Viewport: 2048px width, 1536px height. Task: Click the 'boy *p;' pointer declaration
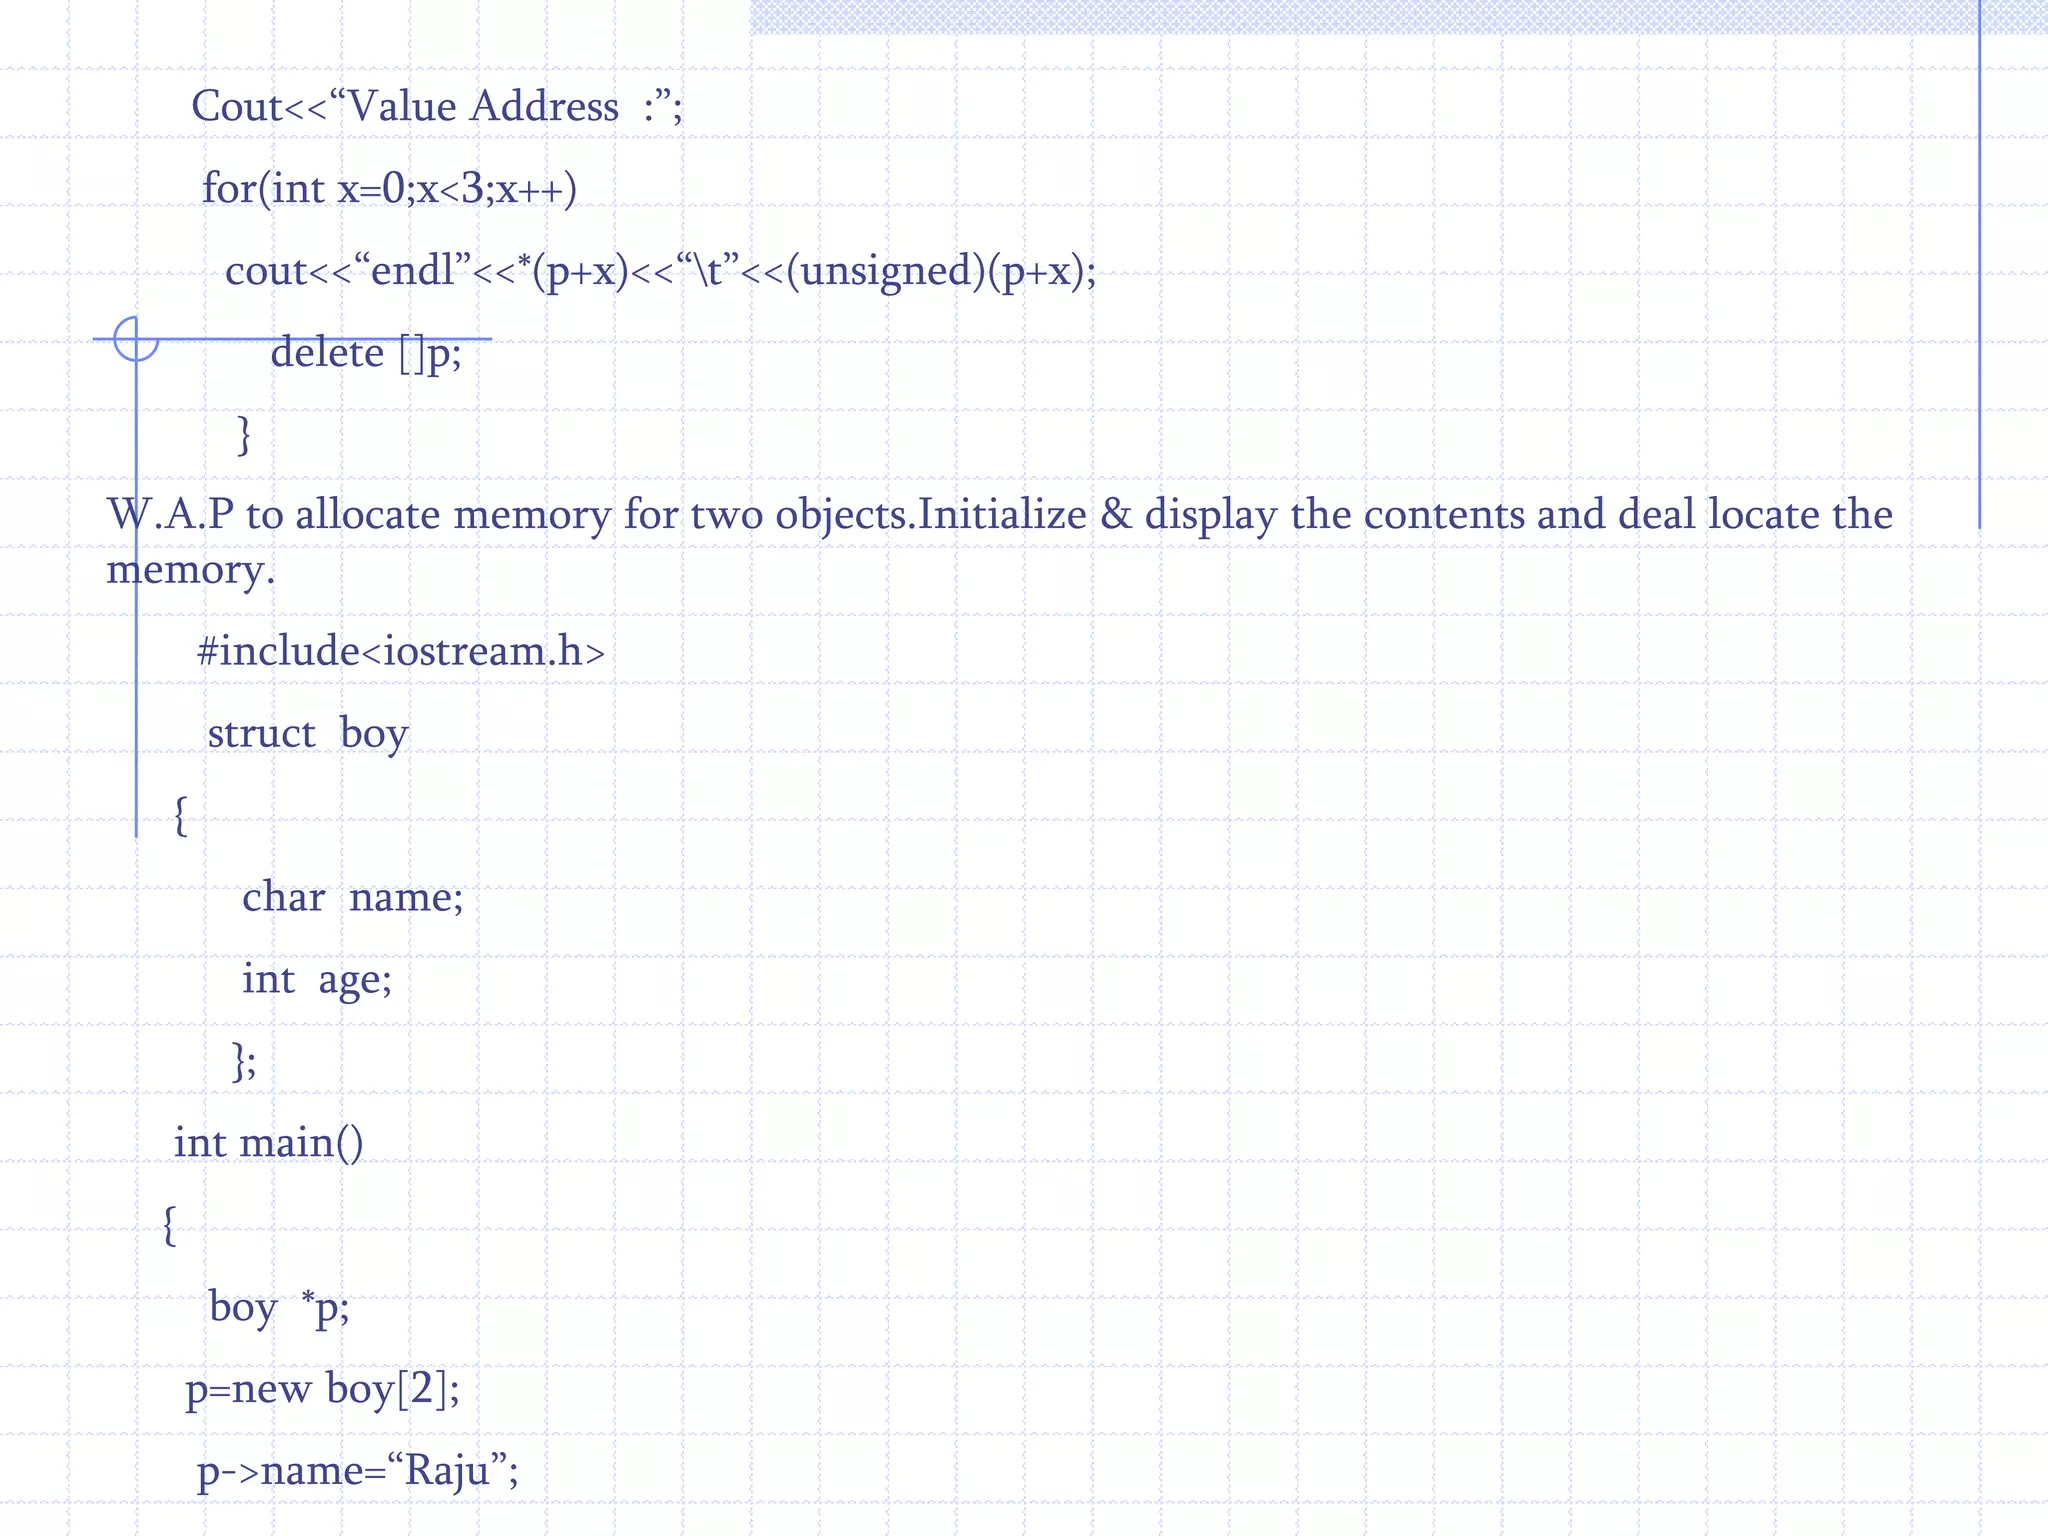pos(279,1307)
